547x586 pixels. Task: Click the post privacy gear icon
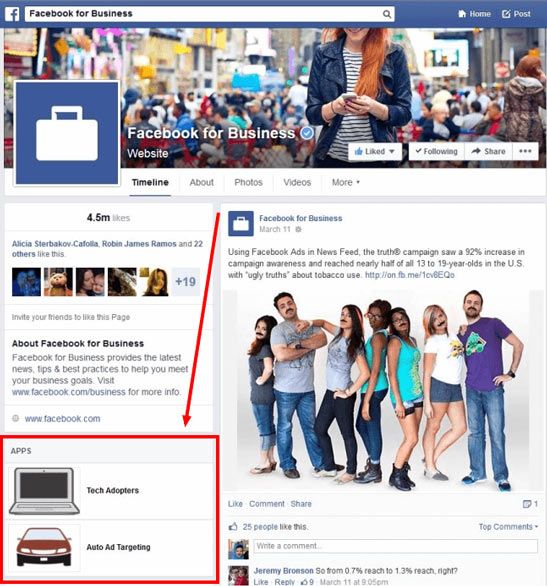tap(298, 229)
